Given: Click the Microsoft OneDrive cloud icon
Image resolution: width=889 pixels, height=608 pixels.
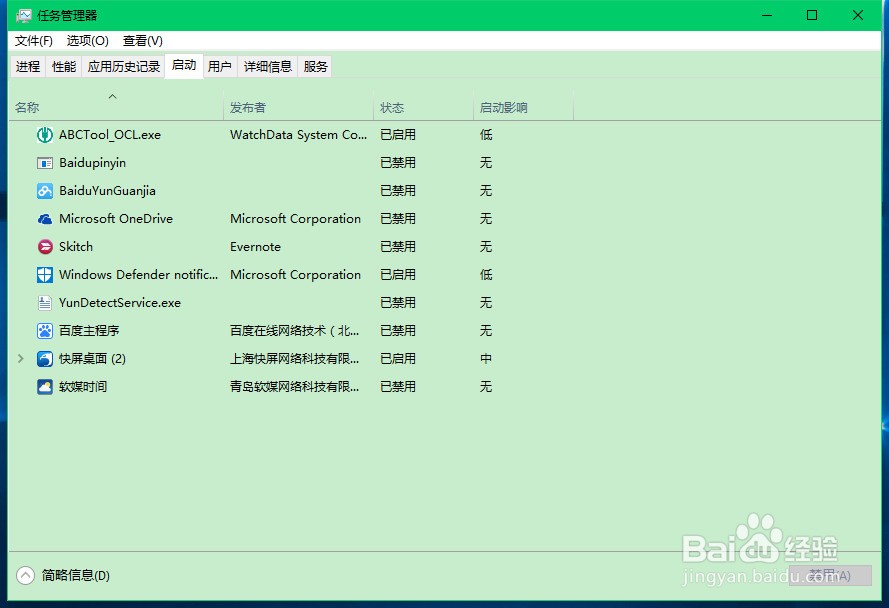Looking at the screenshot, I should (45, 219).
